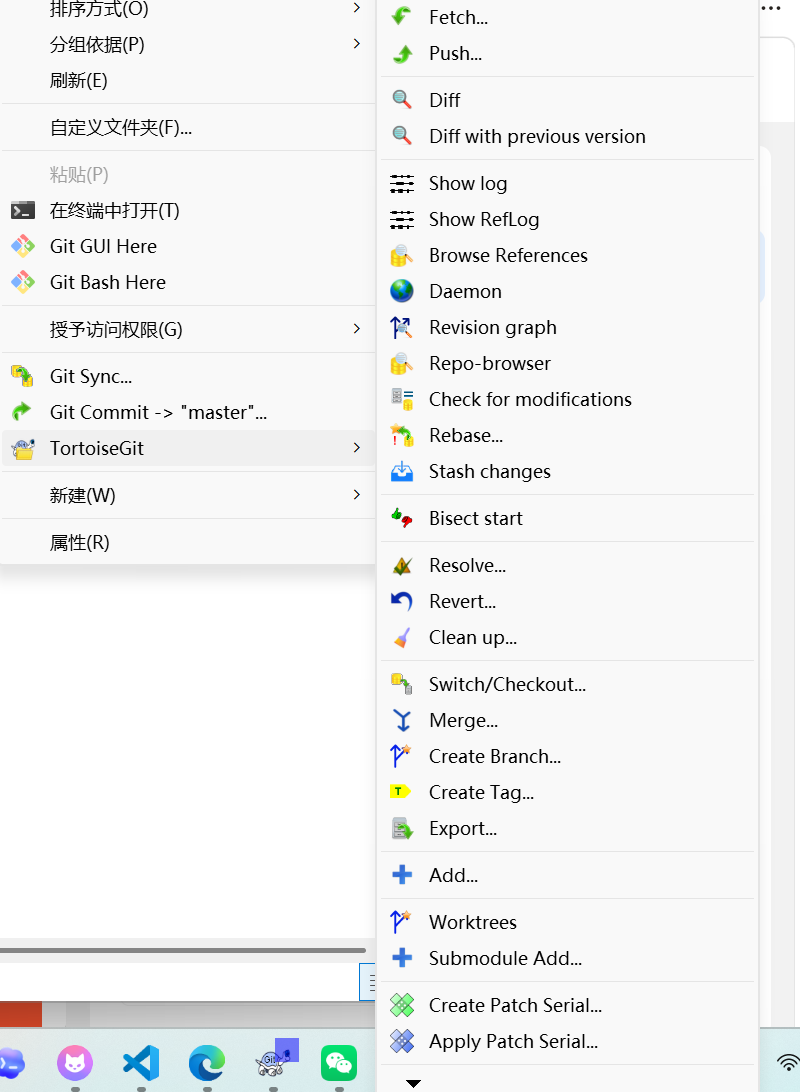800x1092 pixels.
Task: Select Create Branch... menu item
Action: pos(567,756)
